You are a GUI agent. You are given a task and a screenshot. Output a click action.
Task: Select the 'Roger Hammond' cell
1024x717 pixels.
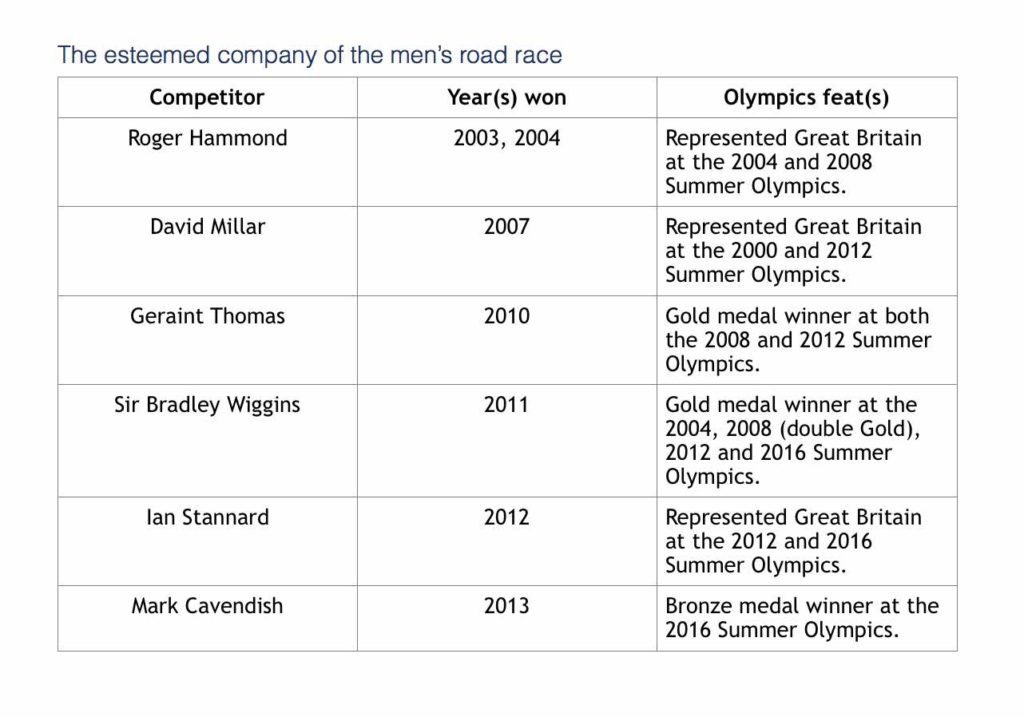tap(207, 138)
